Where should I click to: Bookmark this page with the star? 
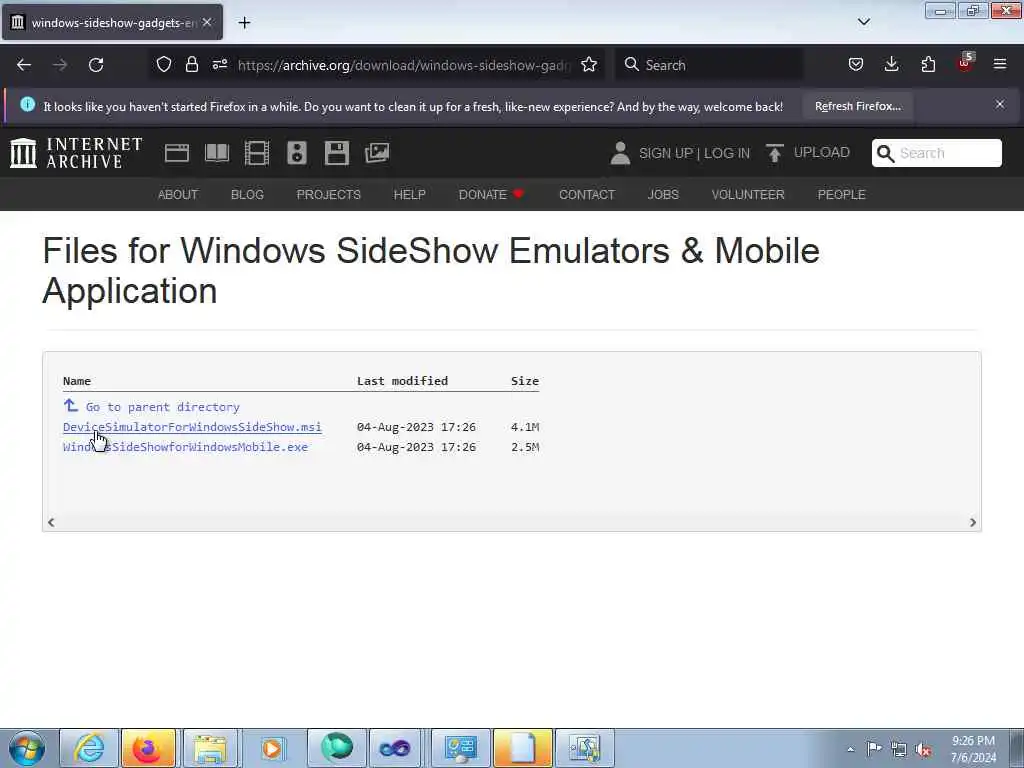coord(589,64)
